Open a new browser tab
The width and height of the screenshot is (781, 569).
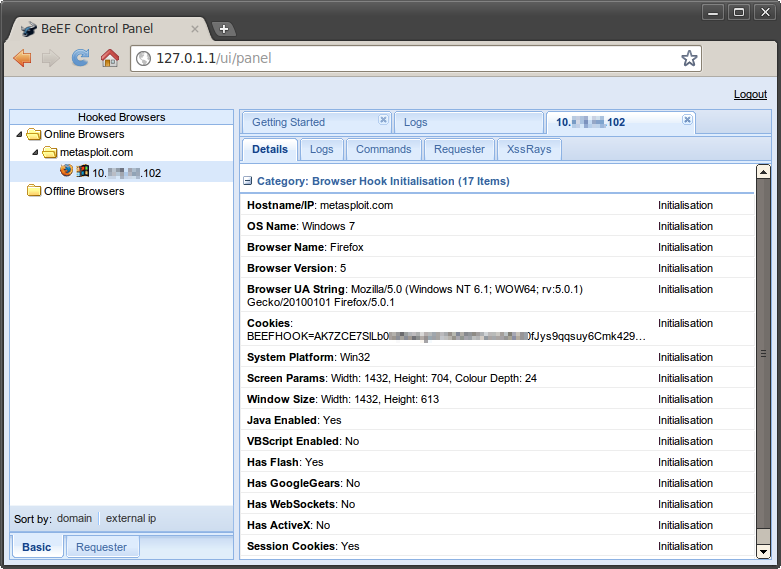(224, 29)
